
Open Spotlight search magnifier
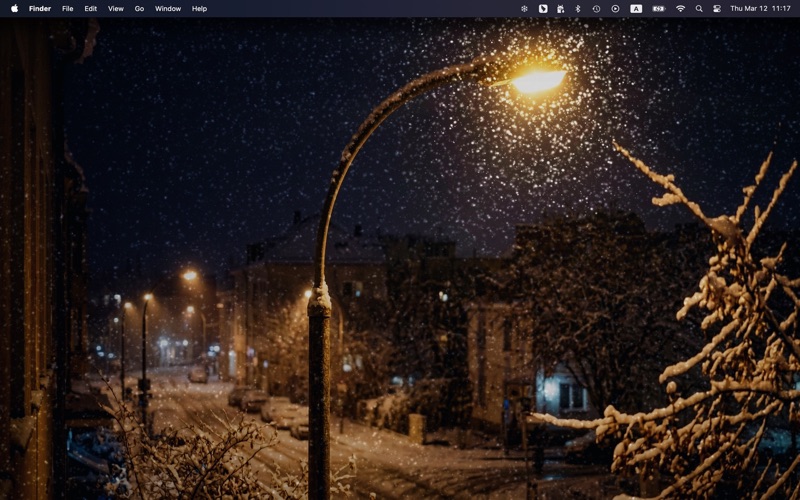[x=699, y=8]
